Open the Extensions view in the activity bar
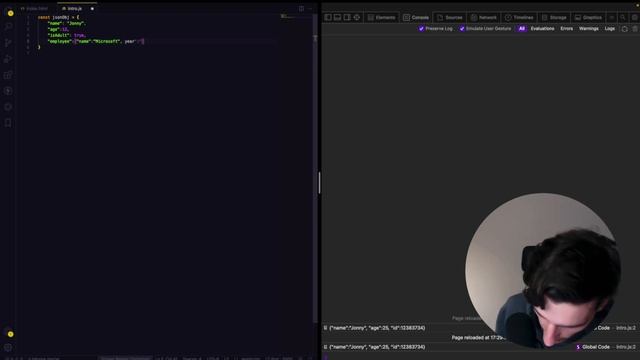The width and height of the screenshot is (640, 360). (x=8, y=75)
